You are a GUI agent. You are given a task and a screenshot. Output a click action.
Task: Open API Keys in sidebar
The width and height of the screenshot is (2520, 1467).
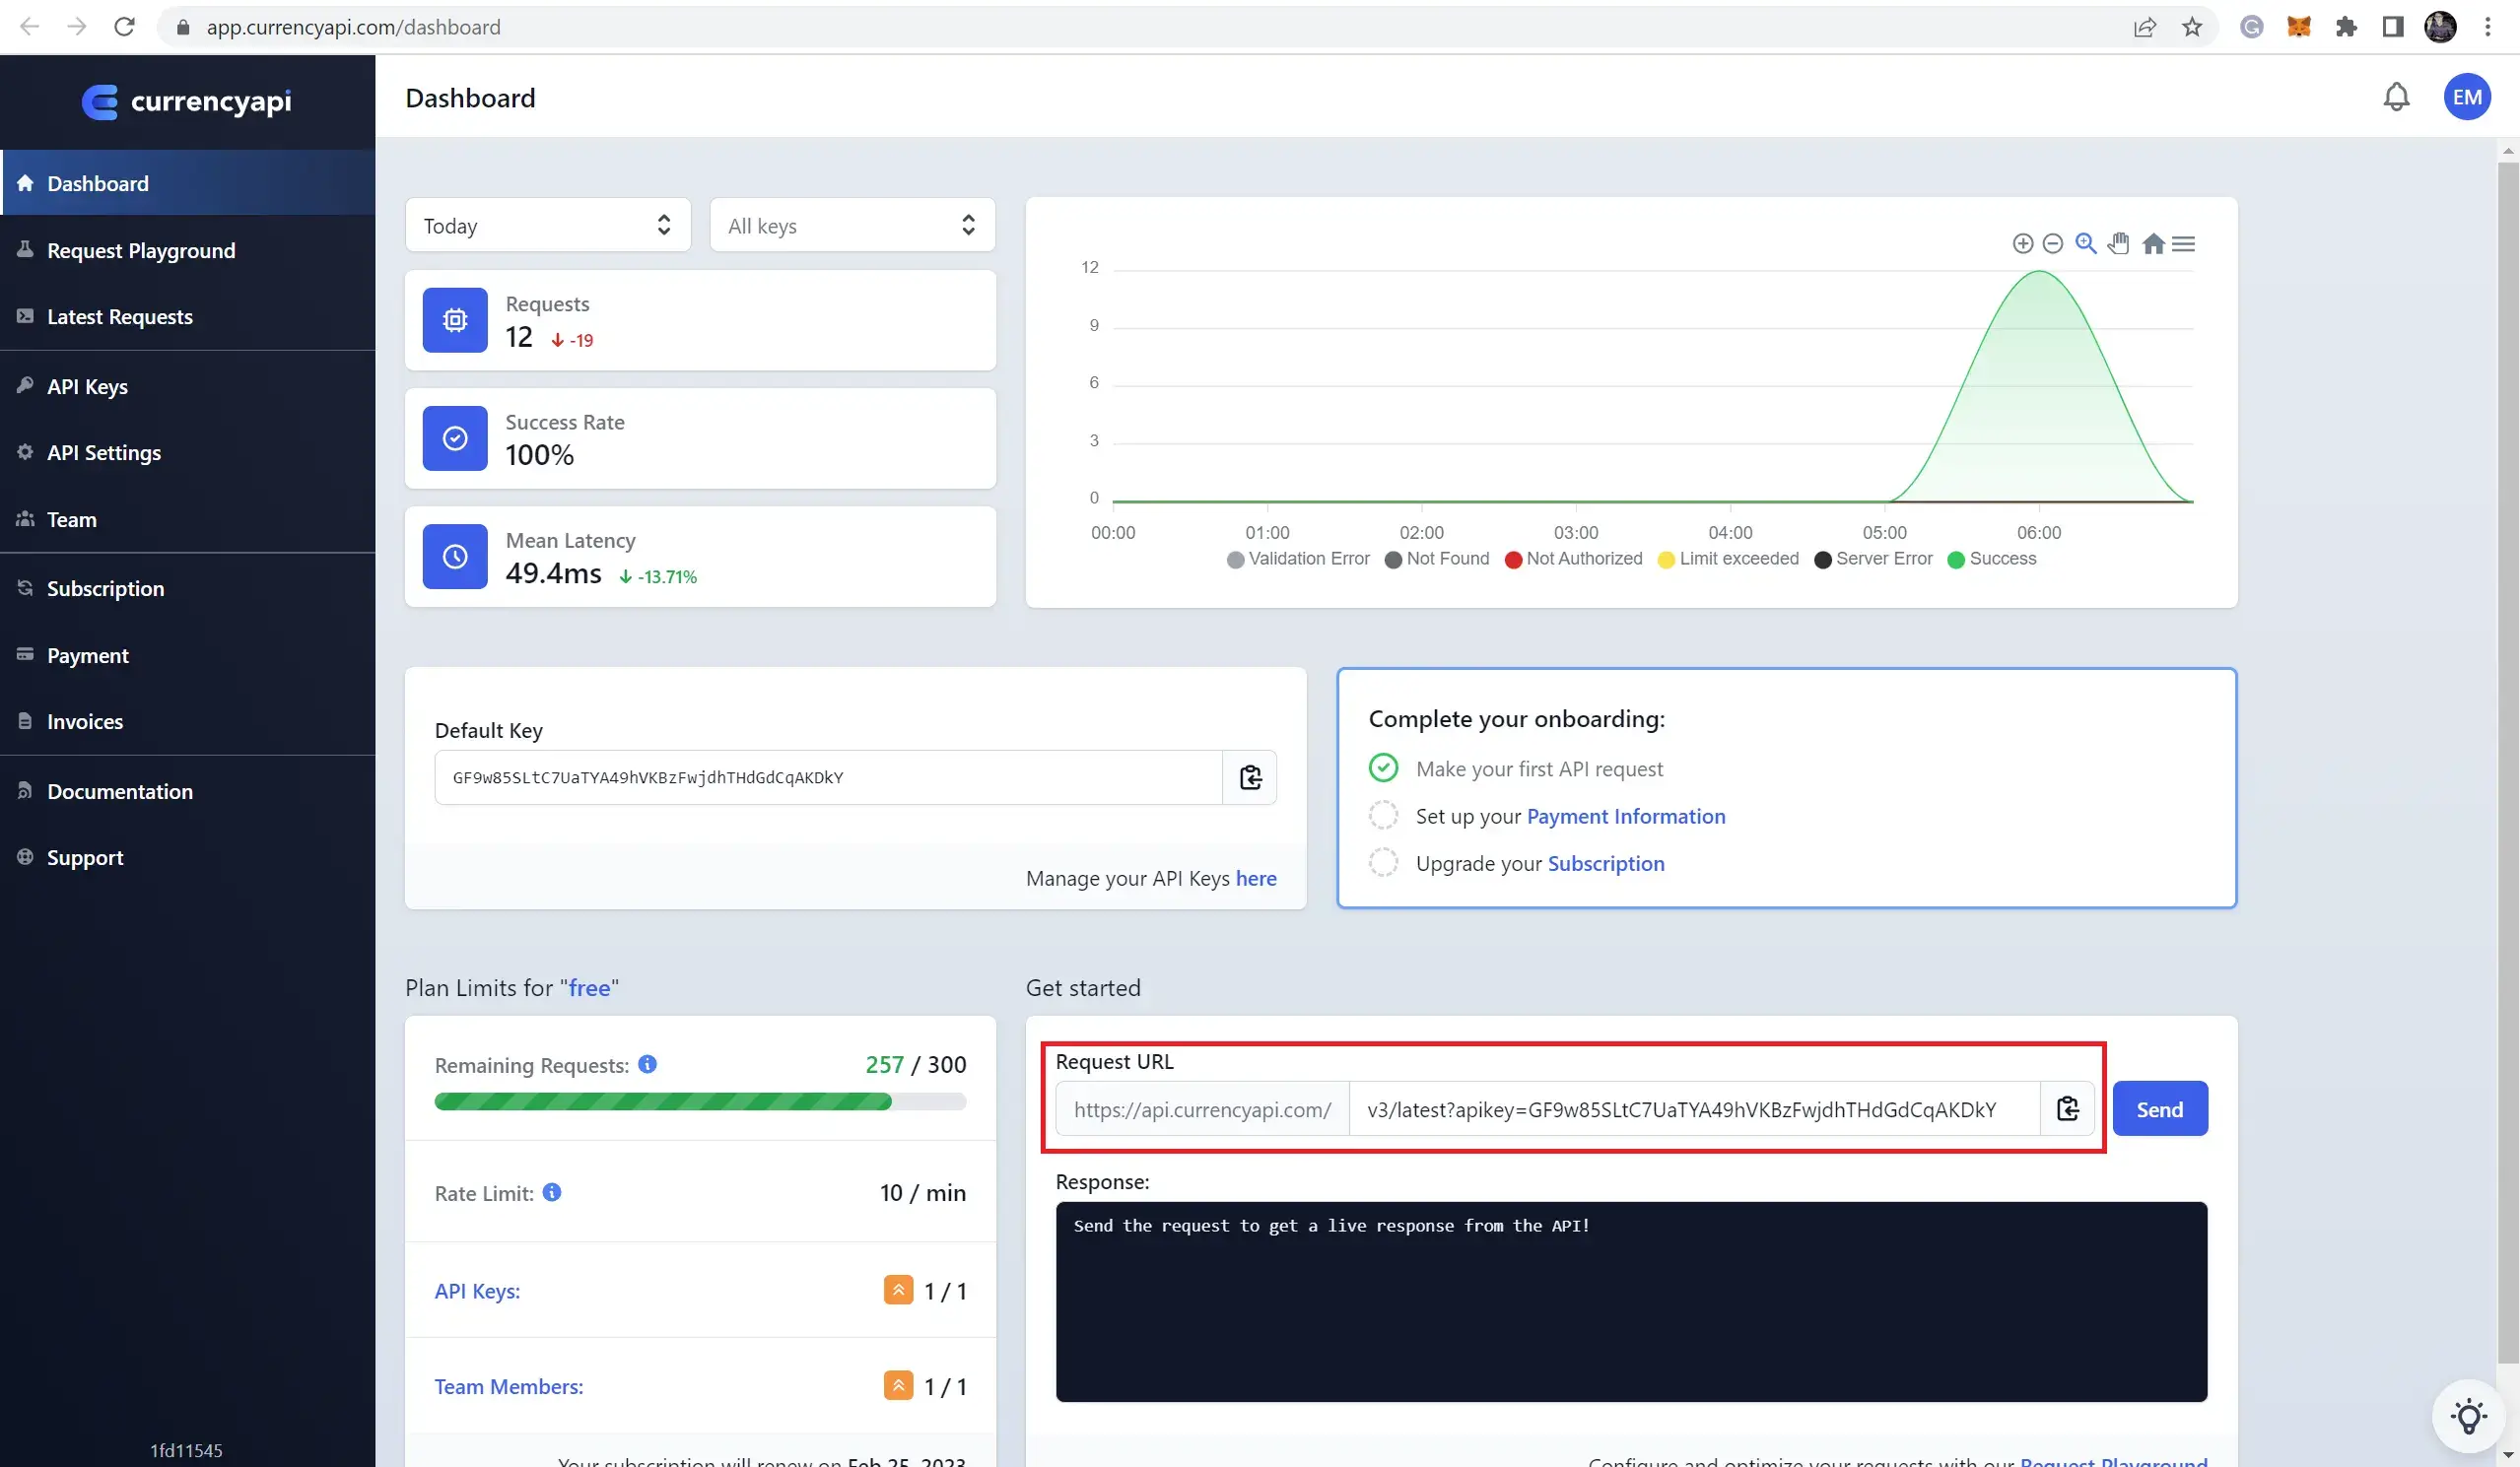[x=188, y=386]
